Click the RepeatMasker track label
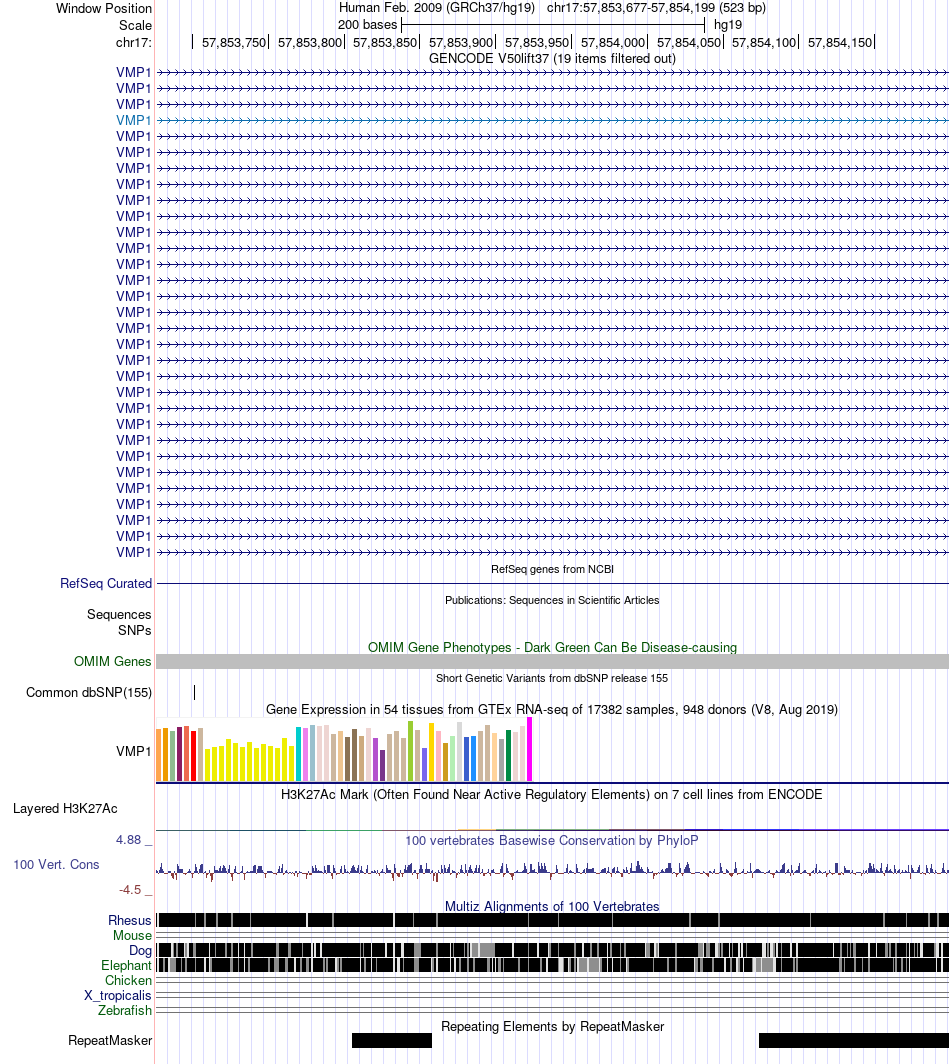The image size is (950, 1064). 110,1040
